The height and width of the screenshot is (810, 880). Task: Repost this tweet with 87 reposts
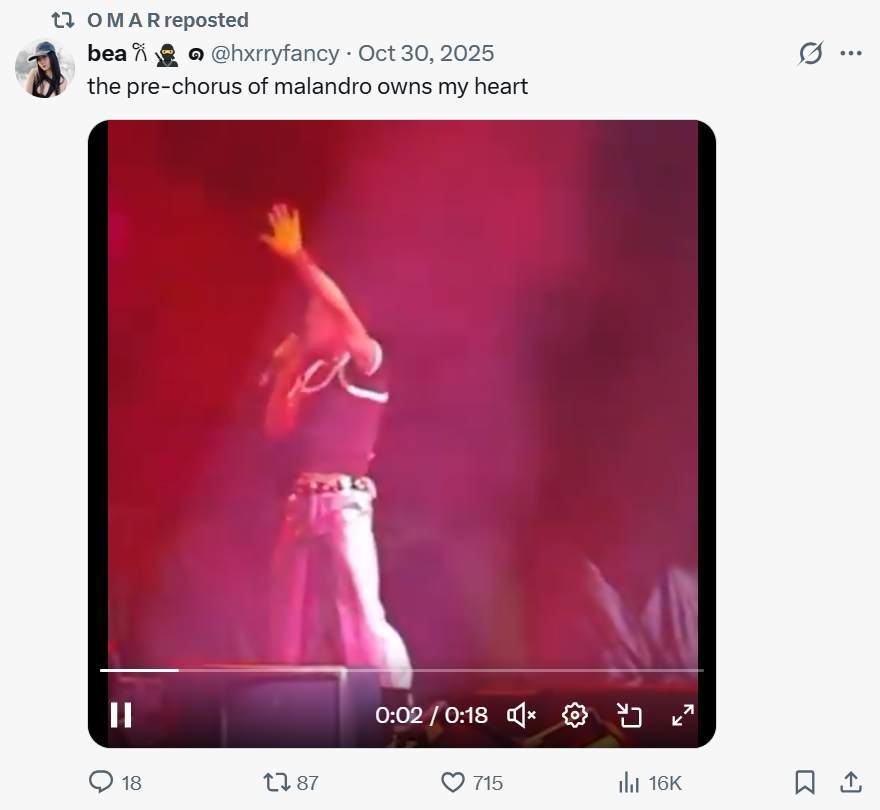tap(275, 782)
